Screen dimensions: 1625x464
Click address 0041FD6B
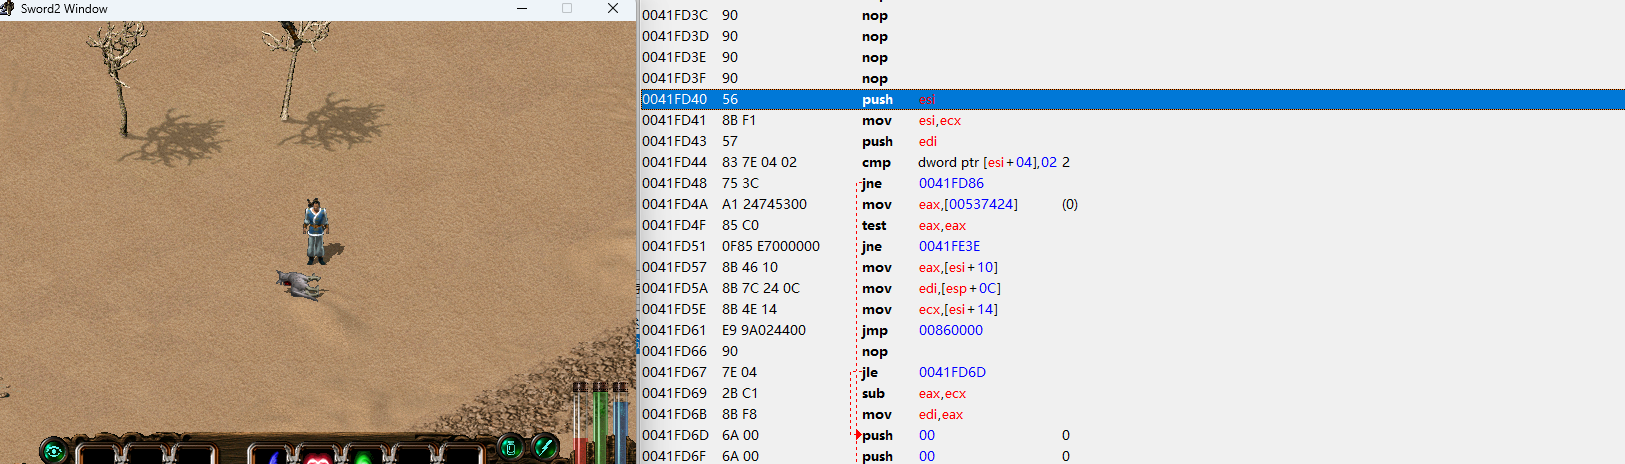(674, 414)
